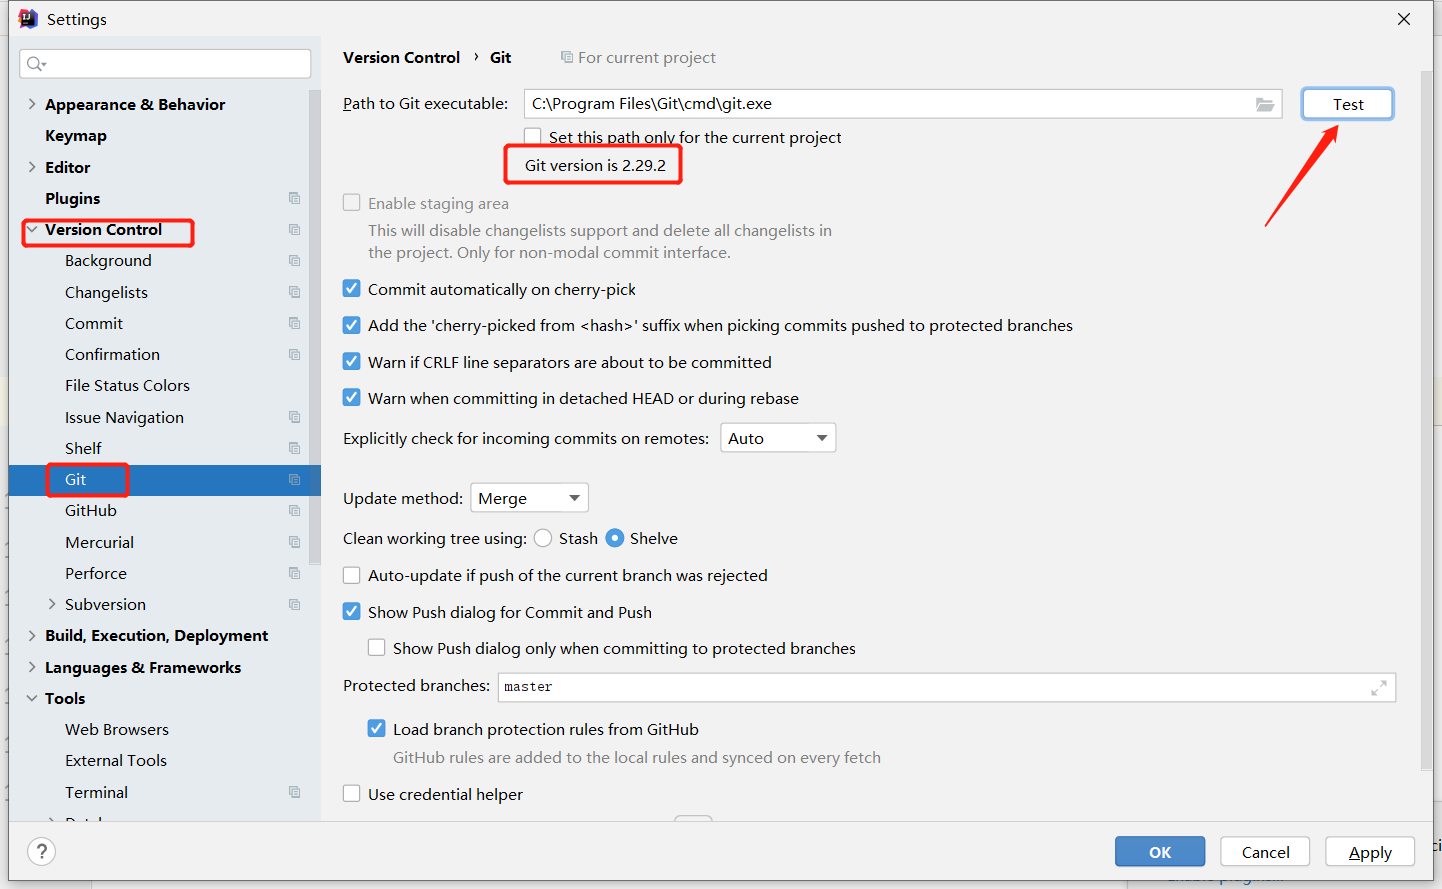This screenshot has width=1442, height=889.
Task: Open the incoming commits Auto dropdown
Action: (778, 438)
